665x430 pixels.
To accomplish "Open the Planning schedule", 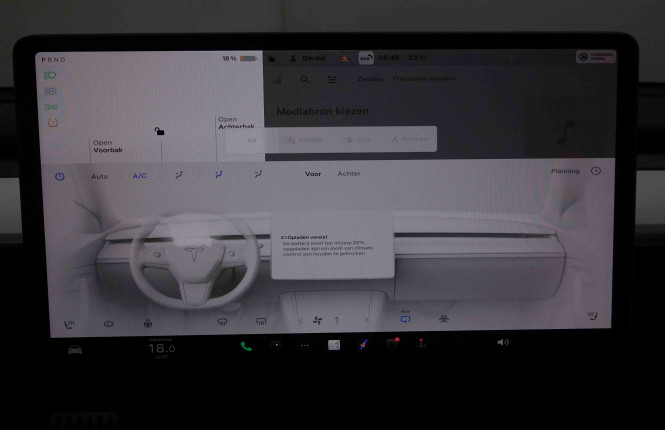I will pos(565,171).
